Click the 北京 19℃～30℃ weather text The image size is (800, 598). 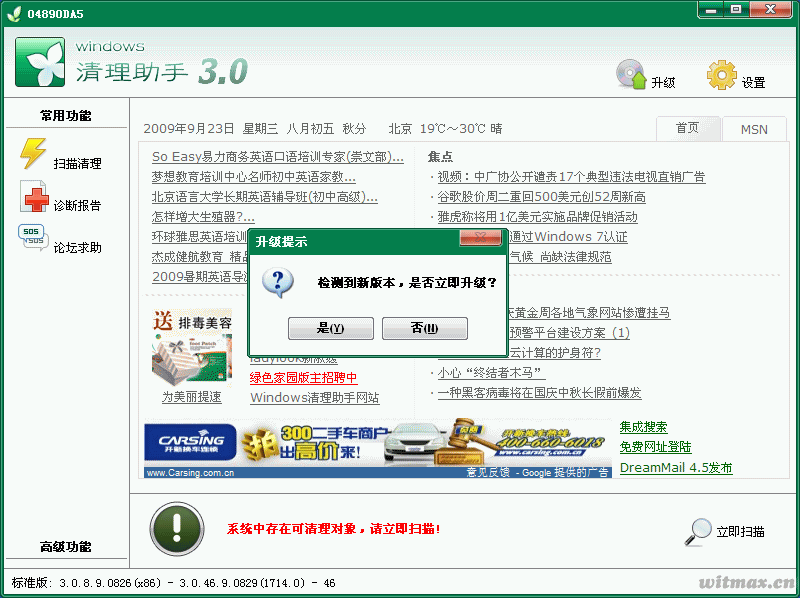(445, 128)
